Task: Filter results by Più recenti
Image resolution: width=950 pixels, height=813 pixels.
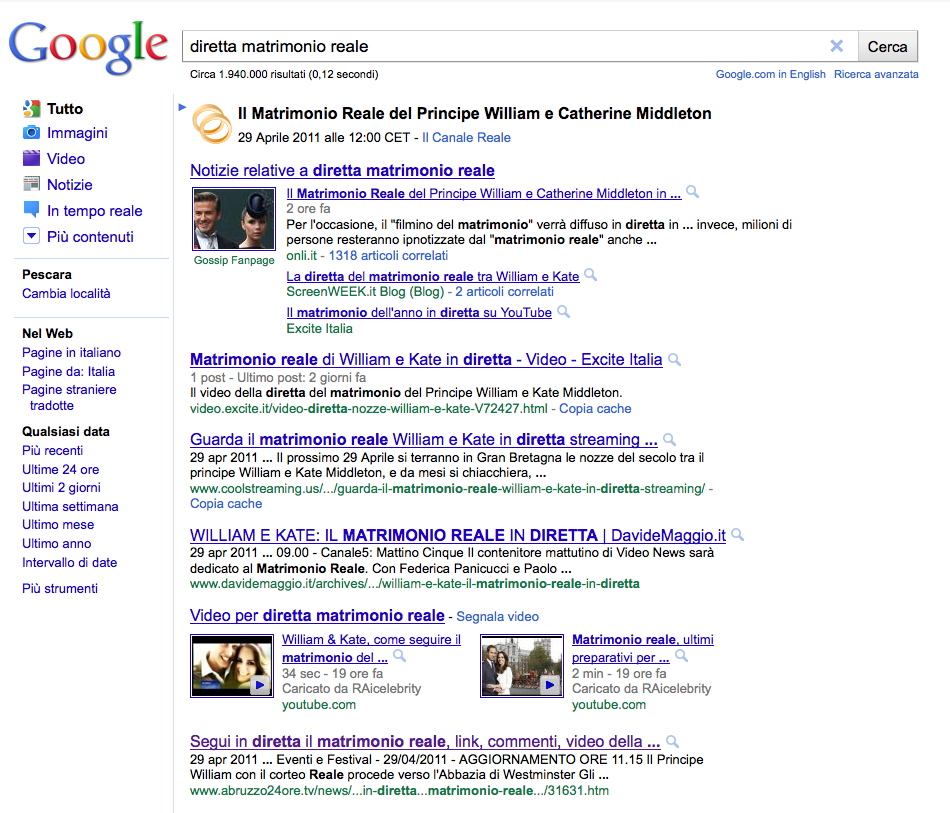Action: 53,451
